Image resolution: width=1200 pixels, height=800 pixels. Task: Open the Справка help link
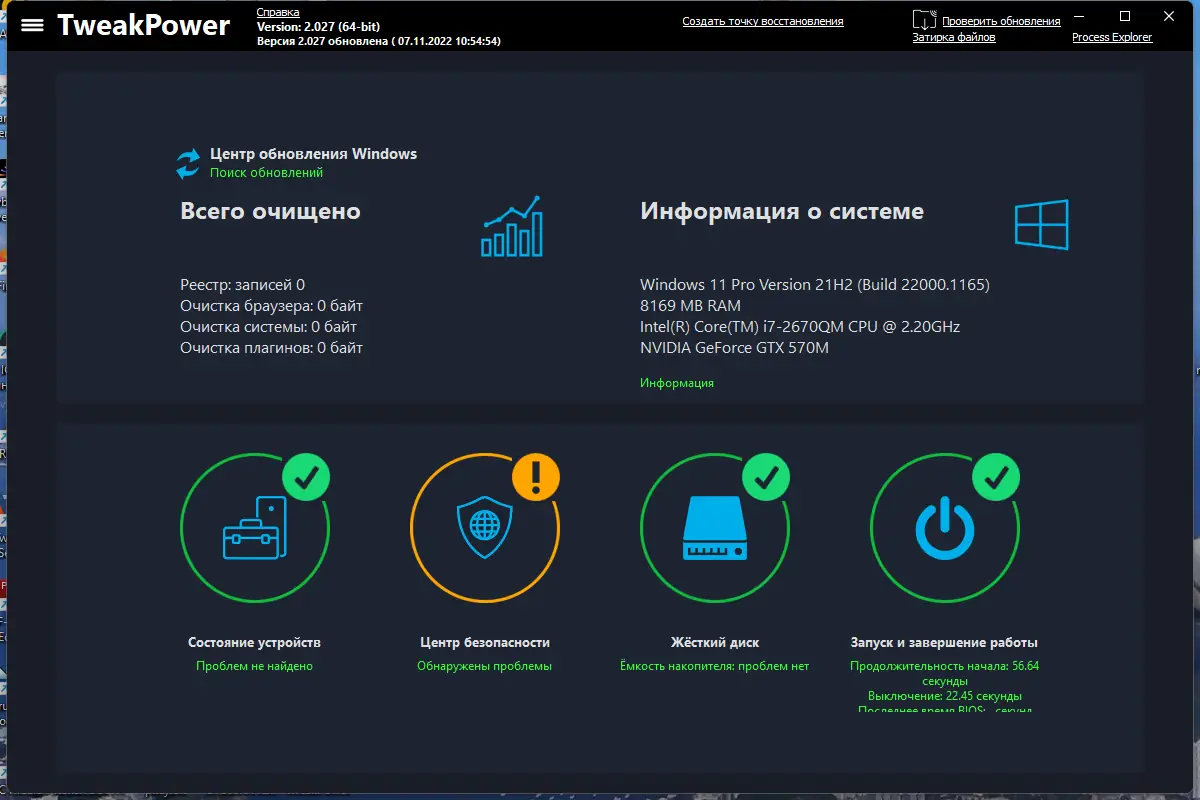(x=278, y=12)
